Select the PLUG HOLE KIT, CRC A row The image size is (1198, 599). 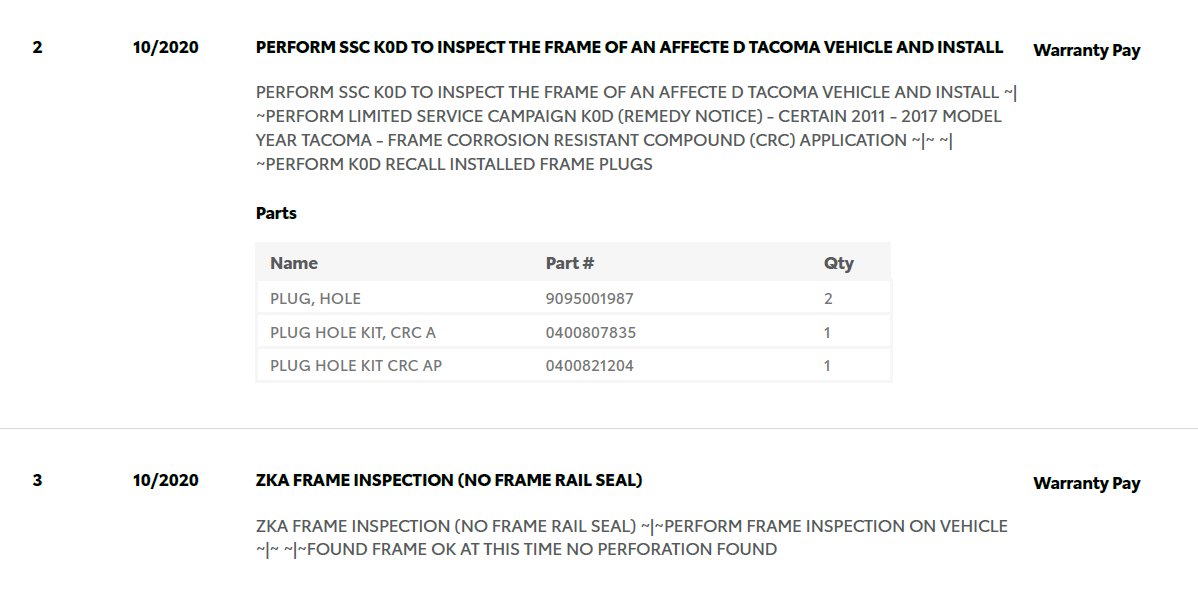pyautogui.click(x=573, y=332)
